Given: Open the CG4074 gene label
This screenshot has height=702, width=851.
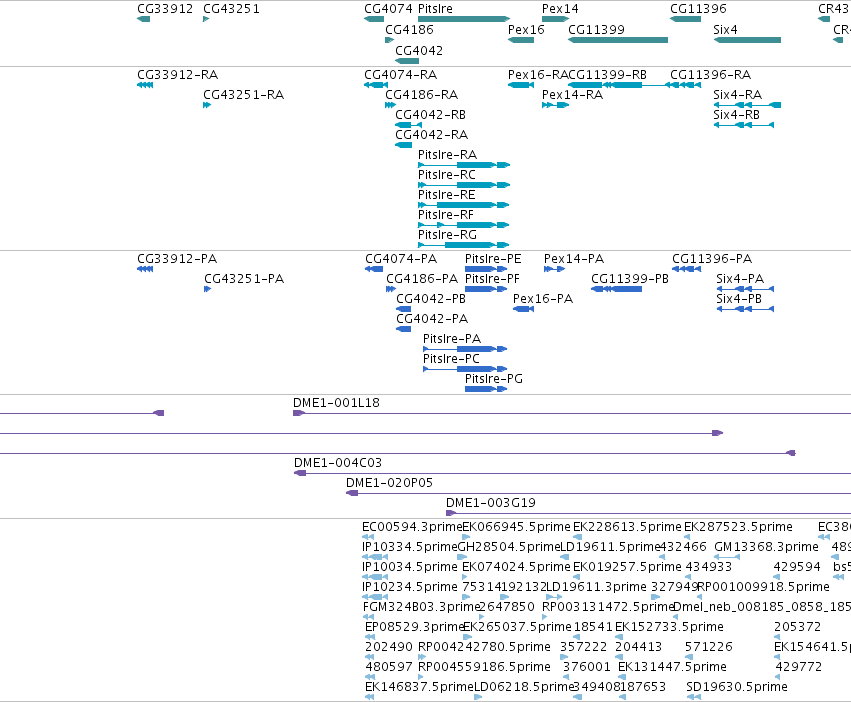Looking at the screenshot, I should click(x=389, y=9).
